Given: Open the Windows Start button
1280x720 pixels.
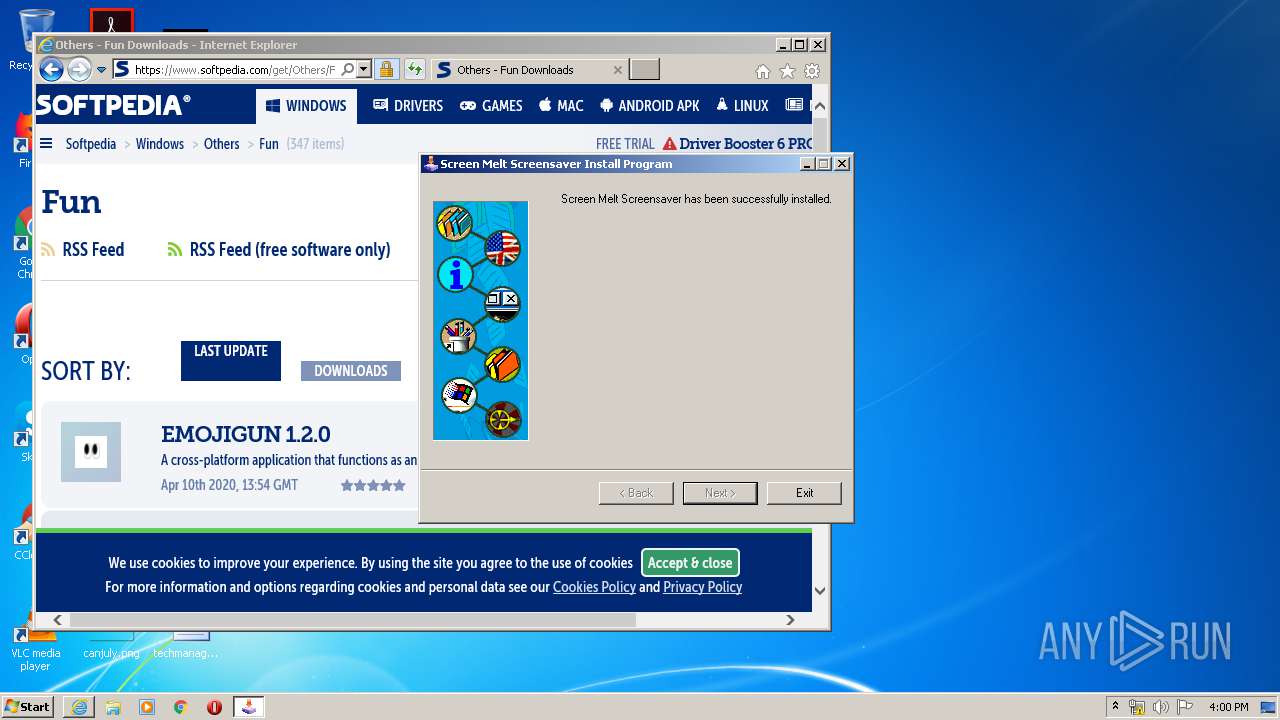Looking at the screenshot, I should [x=27, y=706].
